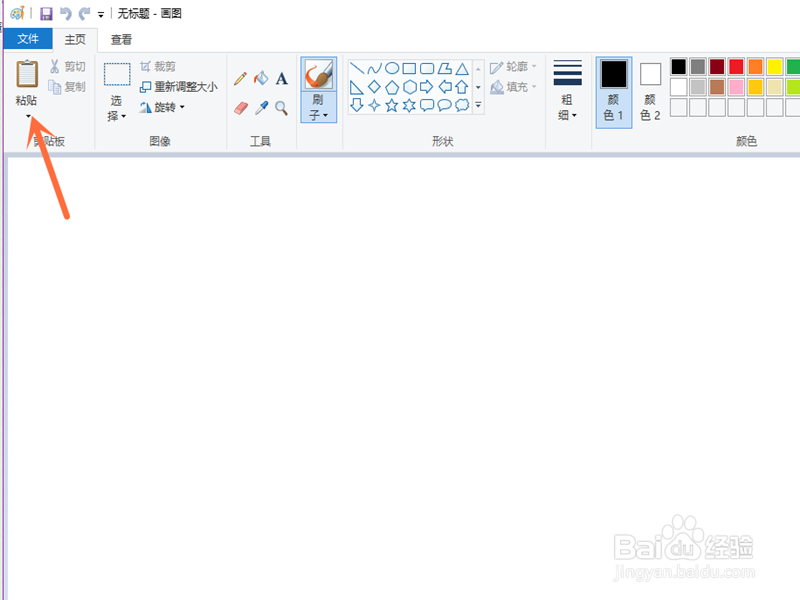This screenshot has width=800, height=600.
Task: Select the Fill with color bucket tool
Action: (x=262, y=79)
